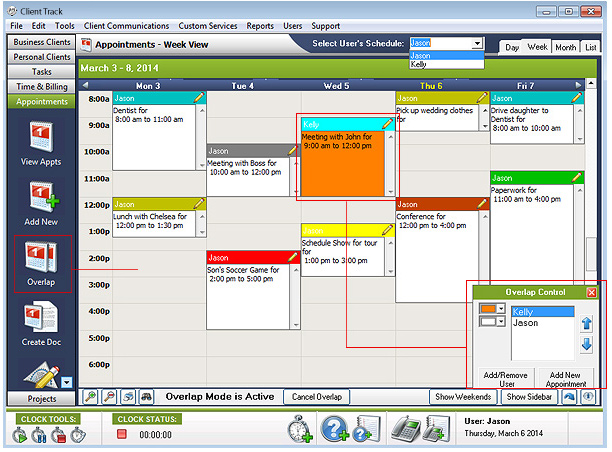Screen dimensions: 612x452
Task: Click the Add New appointment icon
Action: [43, 197]
